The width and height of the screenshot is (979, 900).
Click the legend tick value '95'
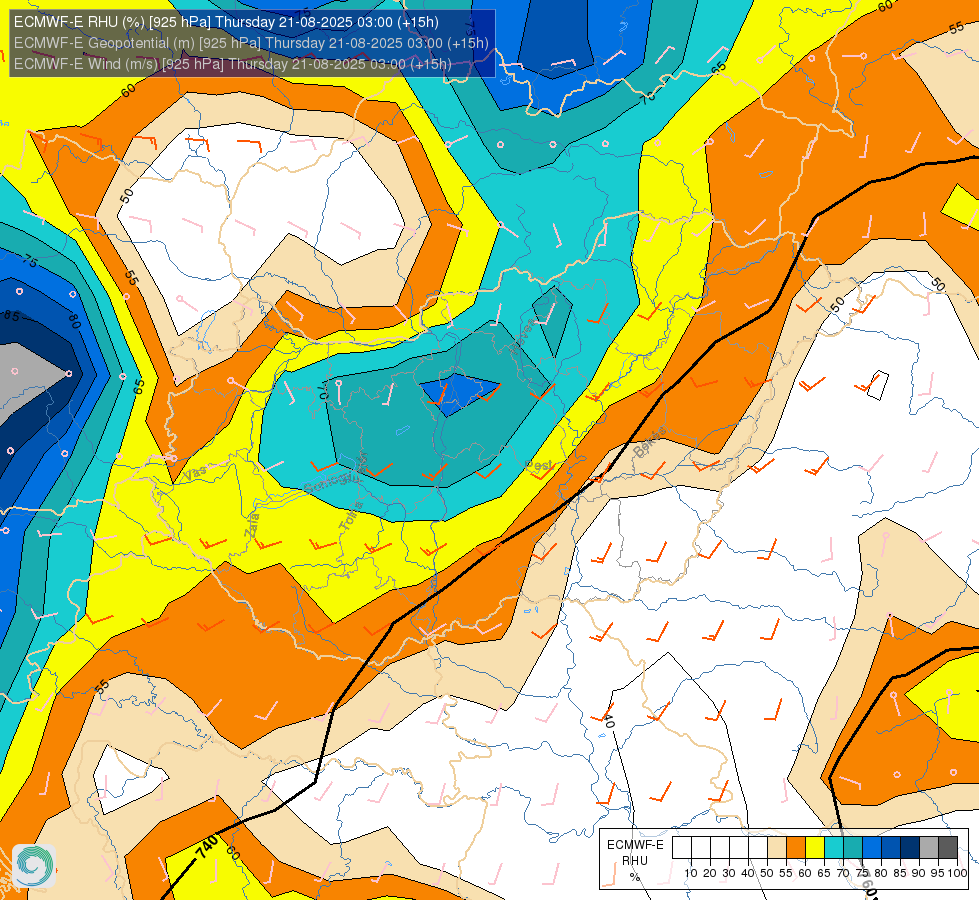[938, 873]
